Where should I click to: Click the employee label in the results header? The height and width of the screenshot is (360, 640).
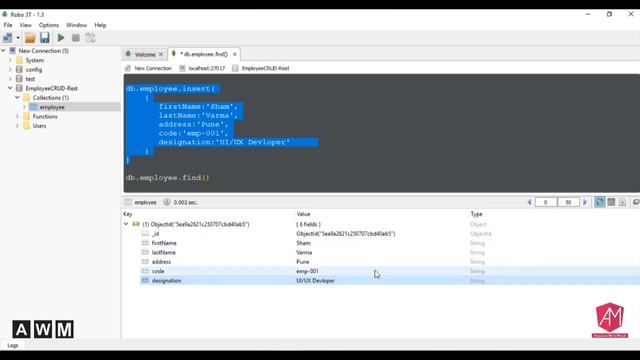[145, 202]
